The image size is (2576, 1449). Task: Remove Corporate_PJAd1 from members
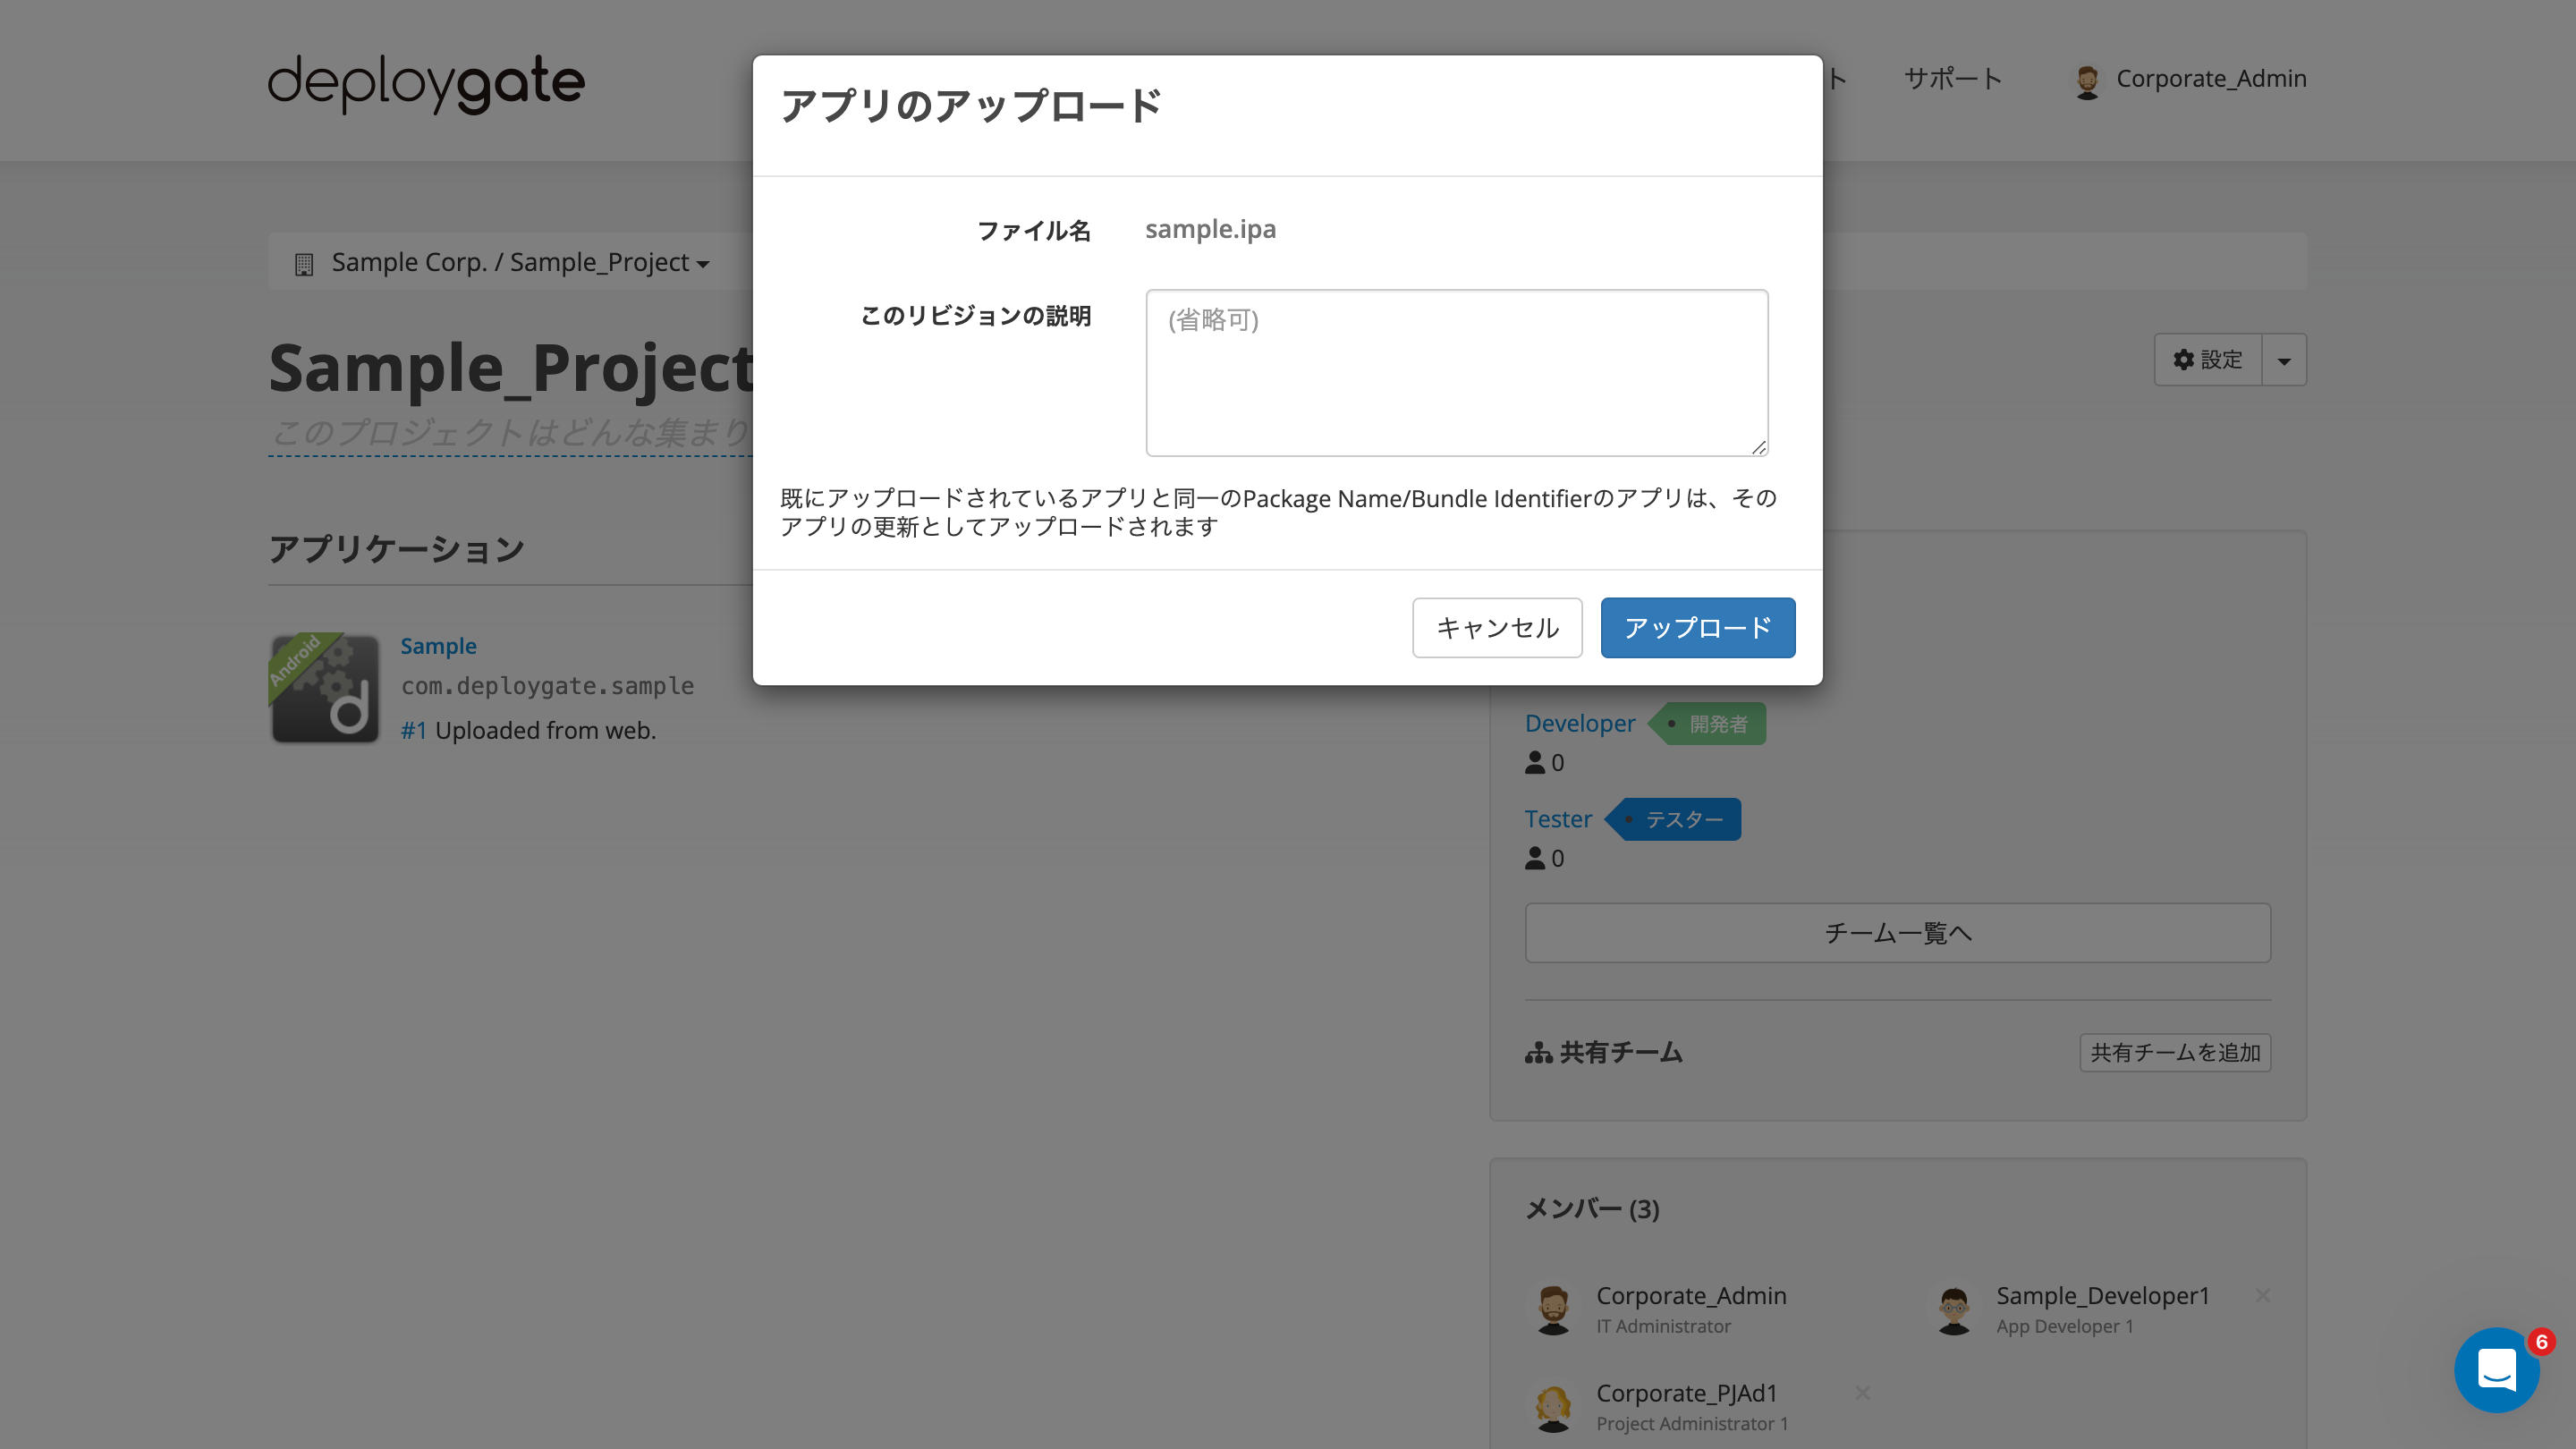pos(1863,1392)
